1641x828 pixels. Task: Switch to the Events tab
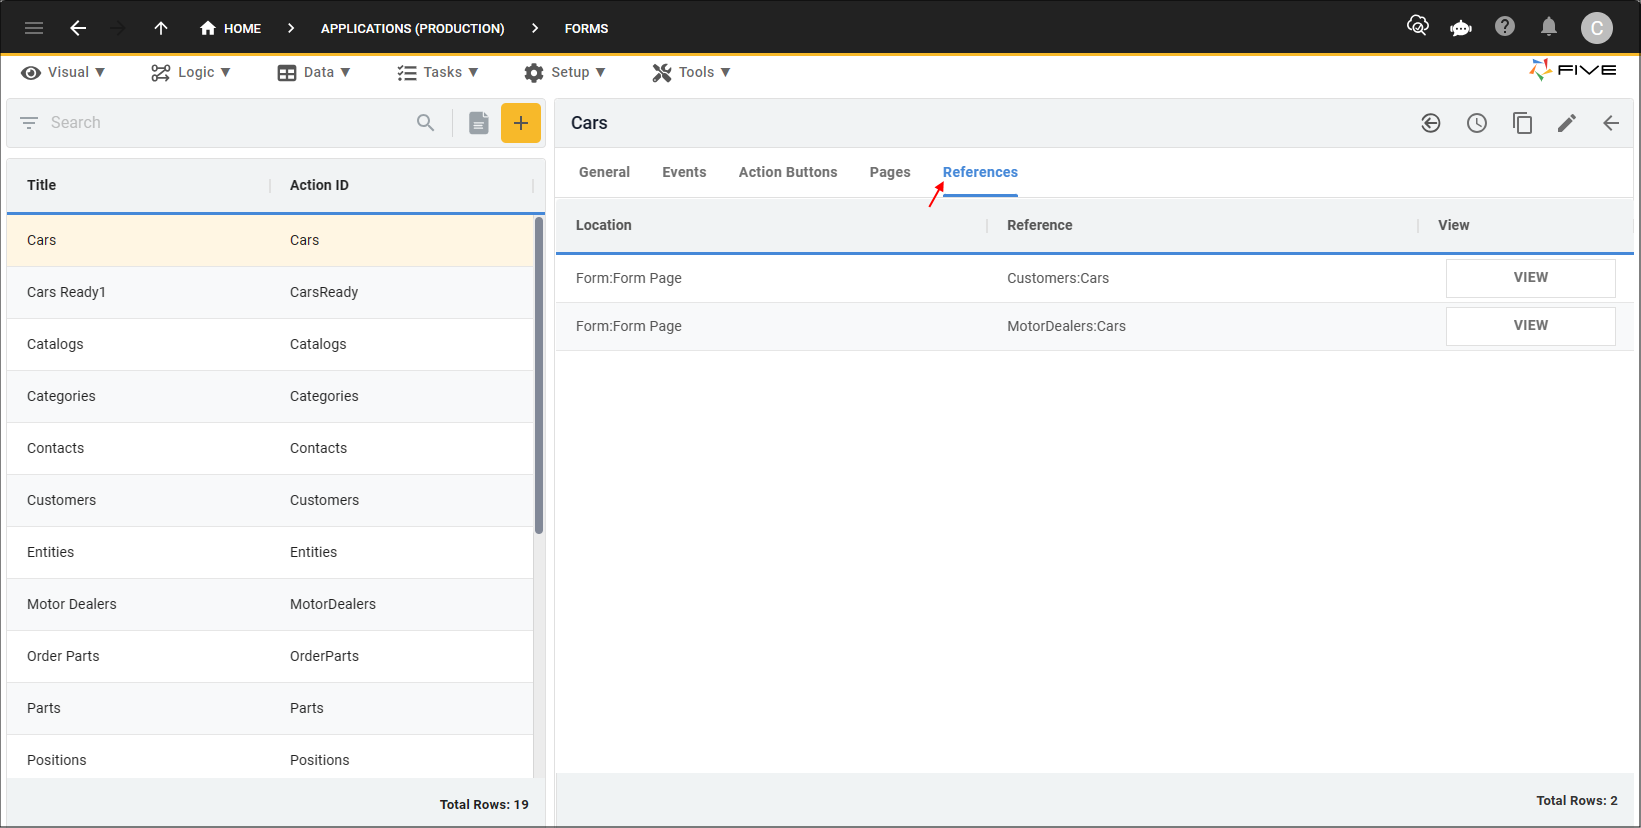[x=684, y=172]
